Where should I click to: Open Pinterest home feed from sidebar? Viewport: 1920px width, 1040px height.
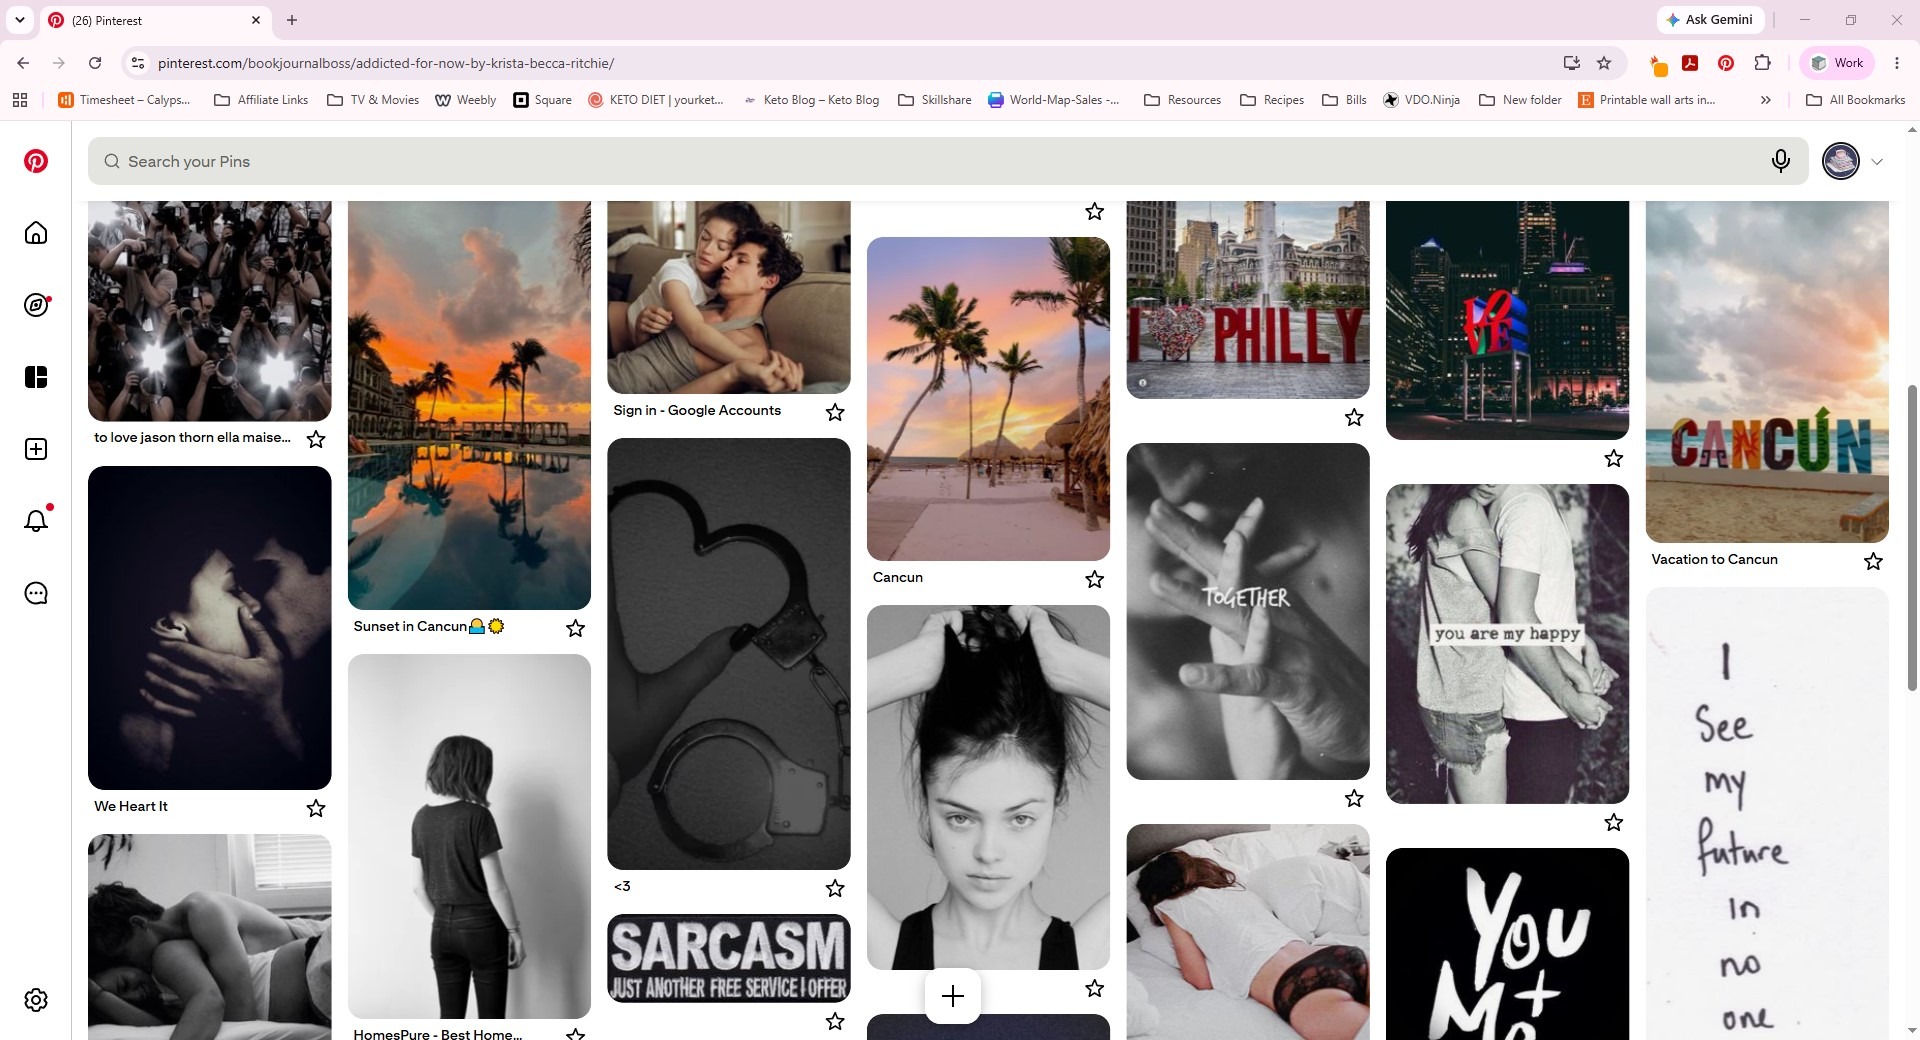click(36, 233)
